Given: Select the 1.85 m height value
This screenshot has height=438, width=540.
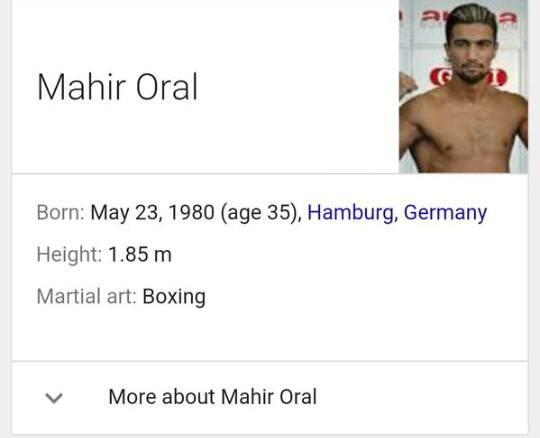Looking at the screenshot, I should (140, 255).
